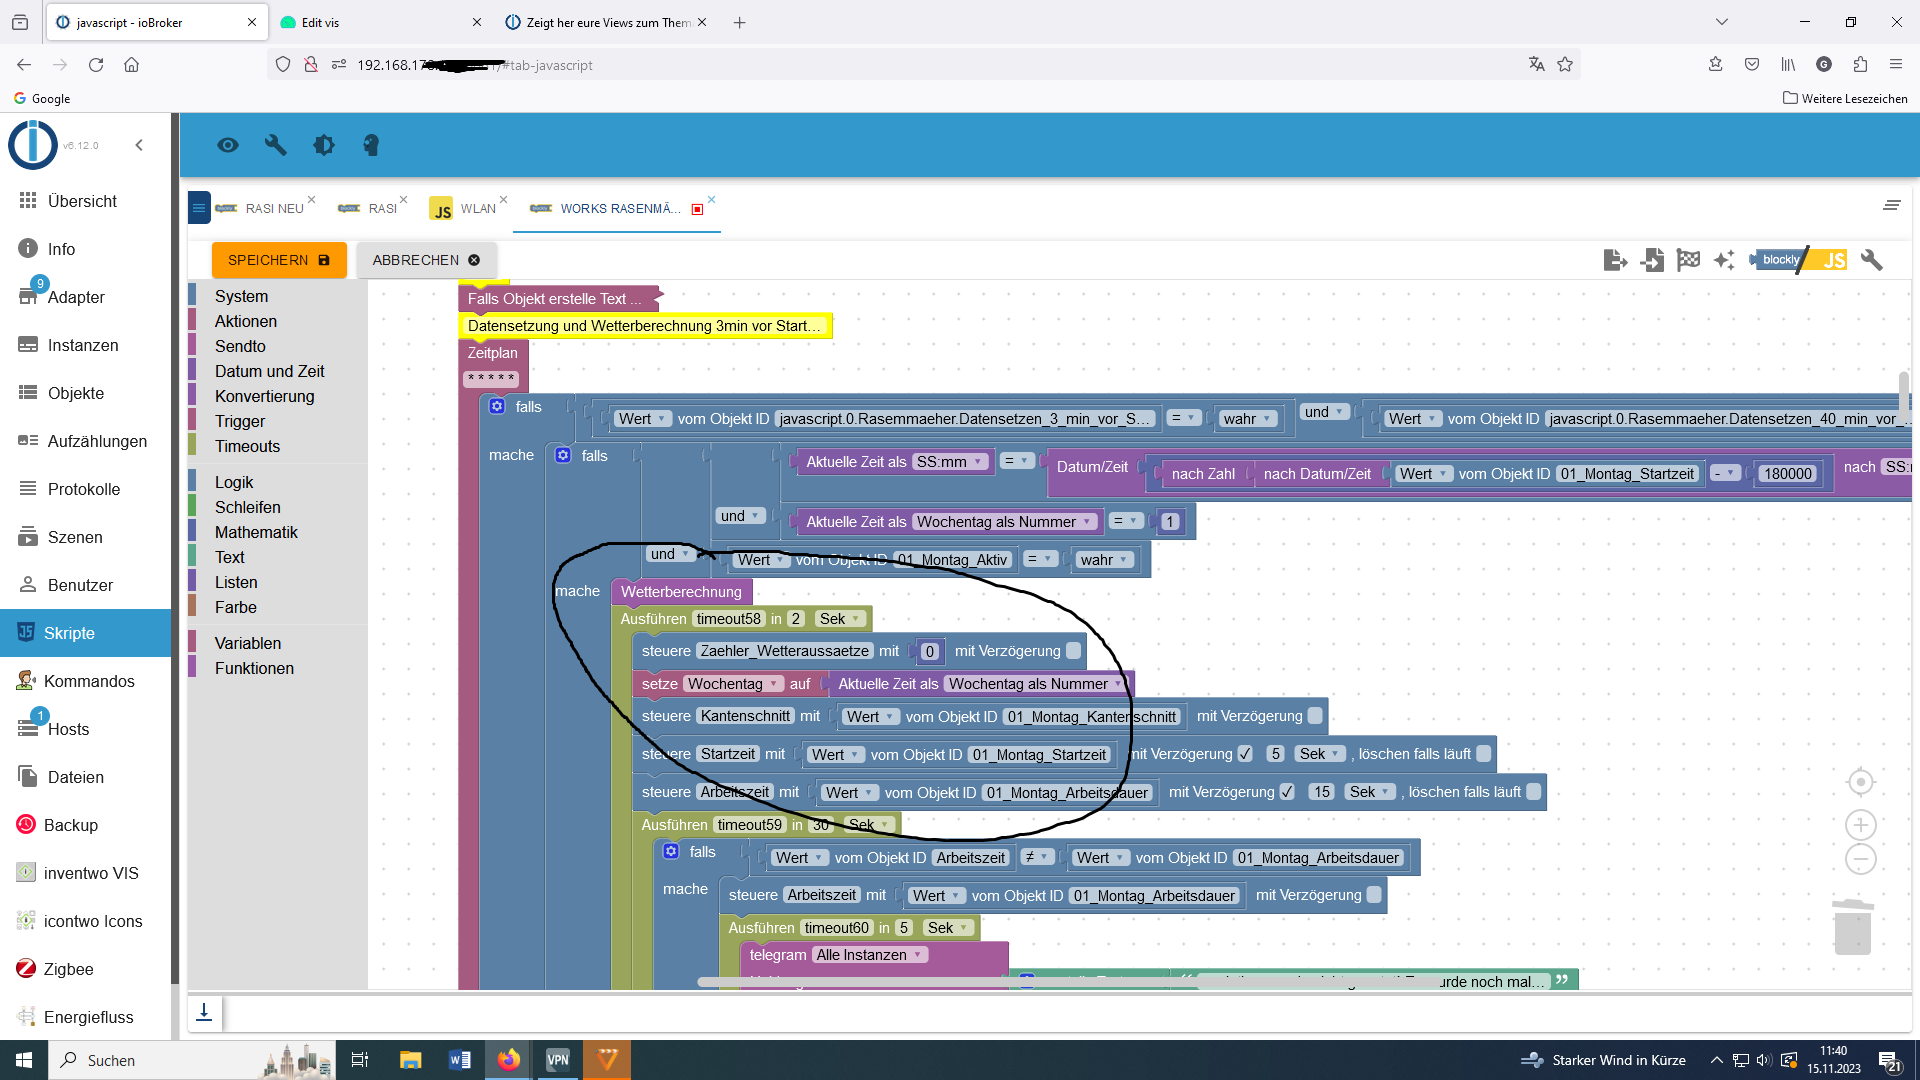Screen dimensions: 1920x1080
Task: Click the download arrow icon at bottom
Action: click(x=204, y=1012)
